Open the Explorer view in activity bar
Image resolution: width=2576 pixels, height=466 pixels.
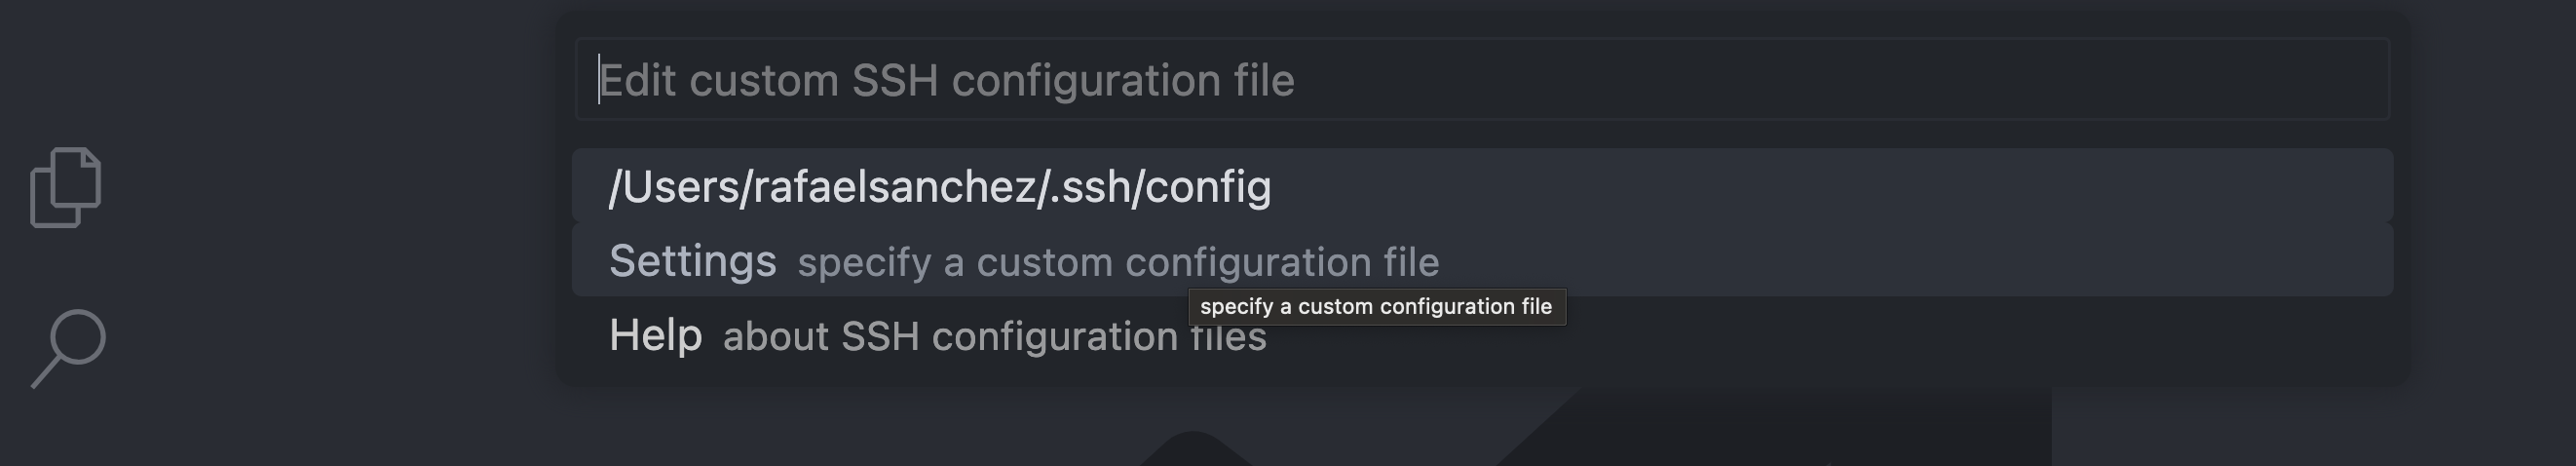coord(66,188)
